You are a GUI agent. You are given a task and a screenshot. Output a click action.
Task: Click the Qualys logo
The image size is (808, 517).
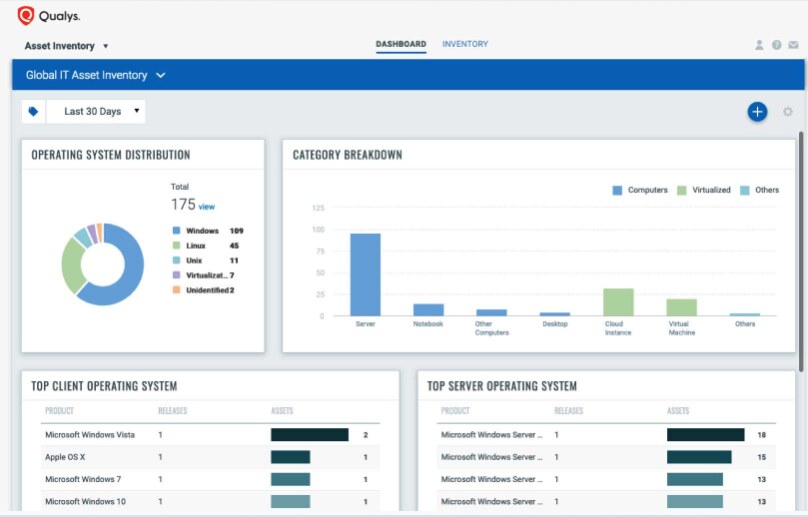(49, 16)
